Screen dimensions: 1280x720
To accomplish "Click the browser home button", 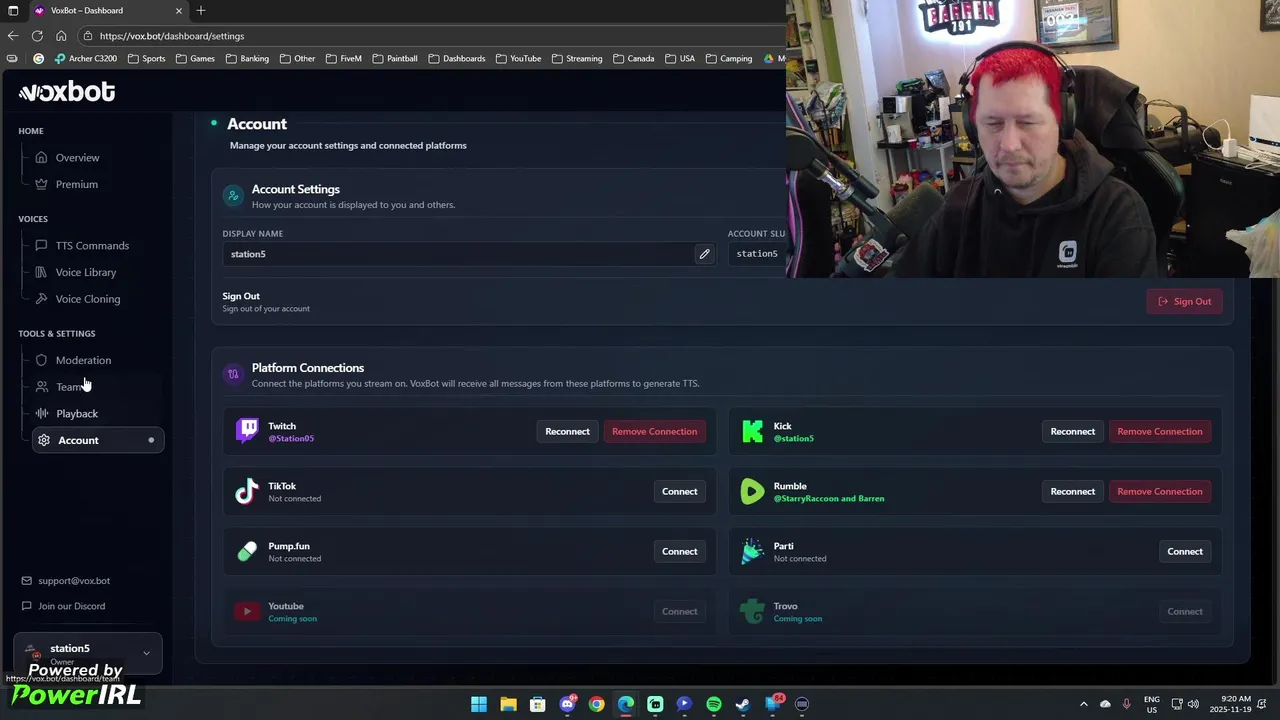I will coord(61,35).
